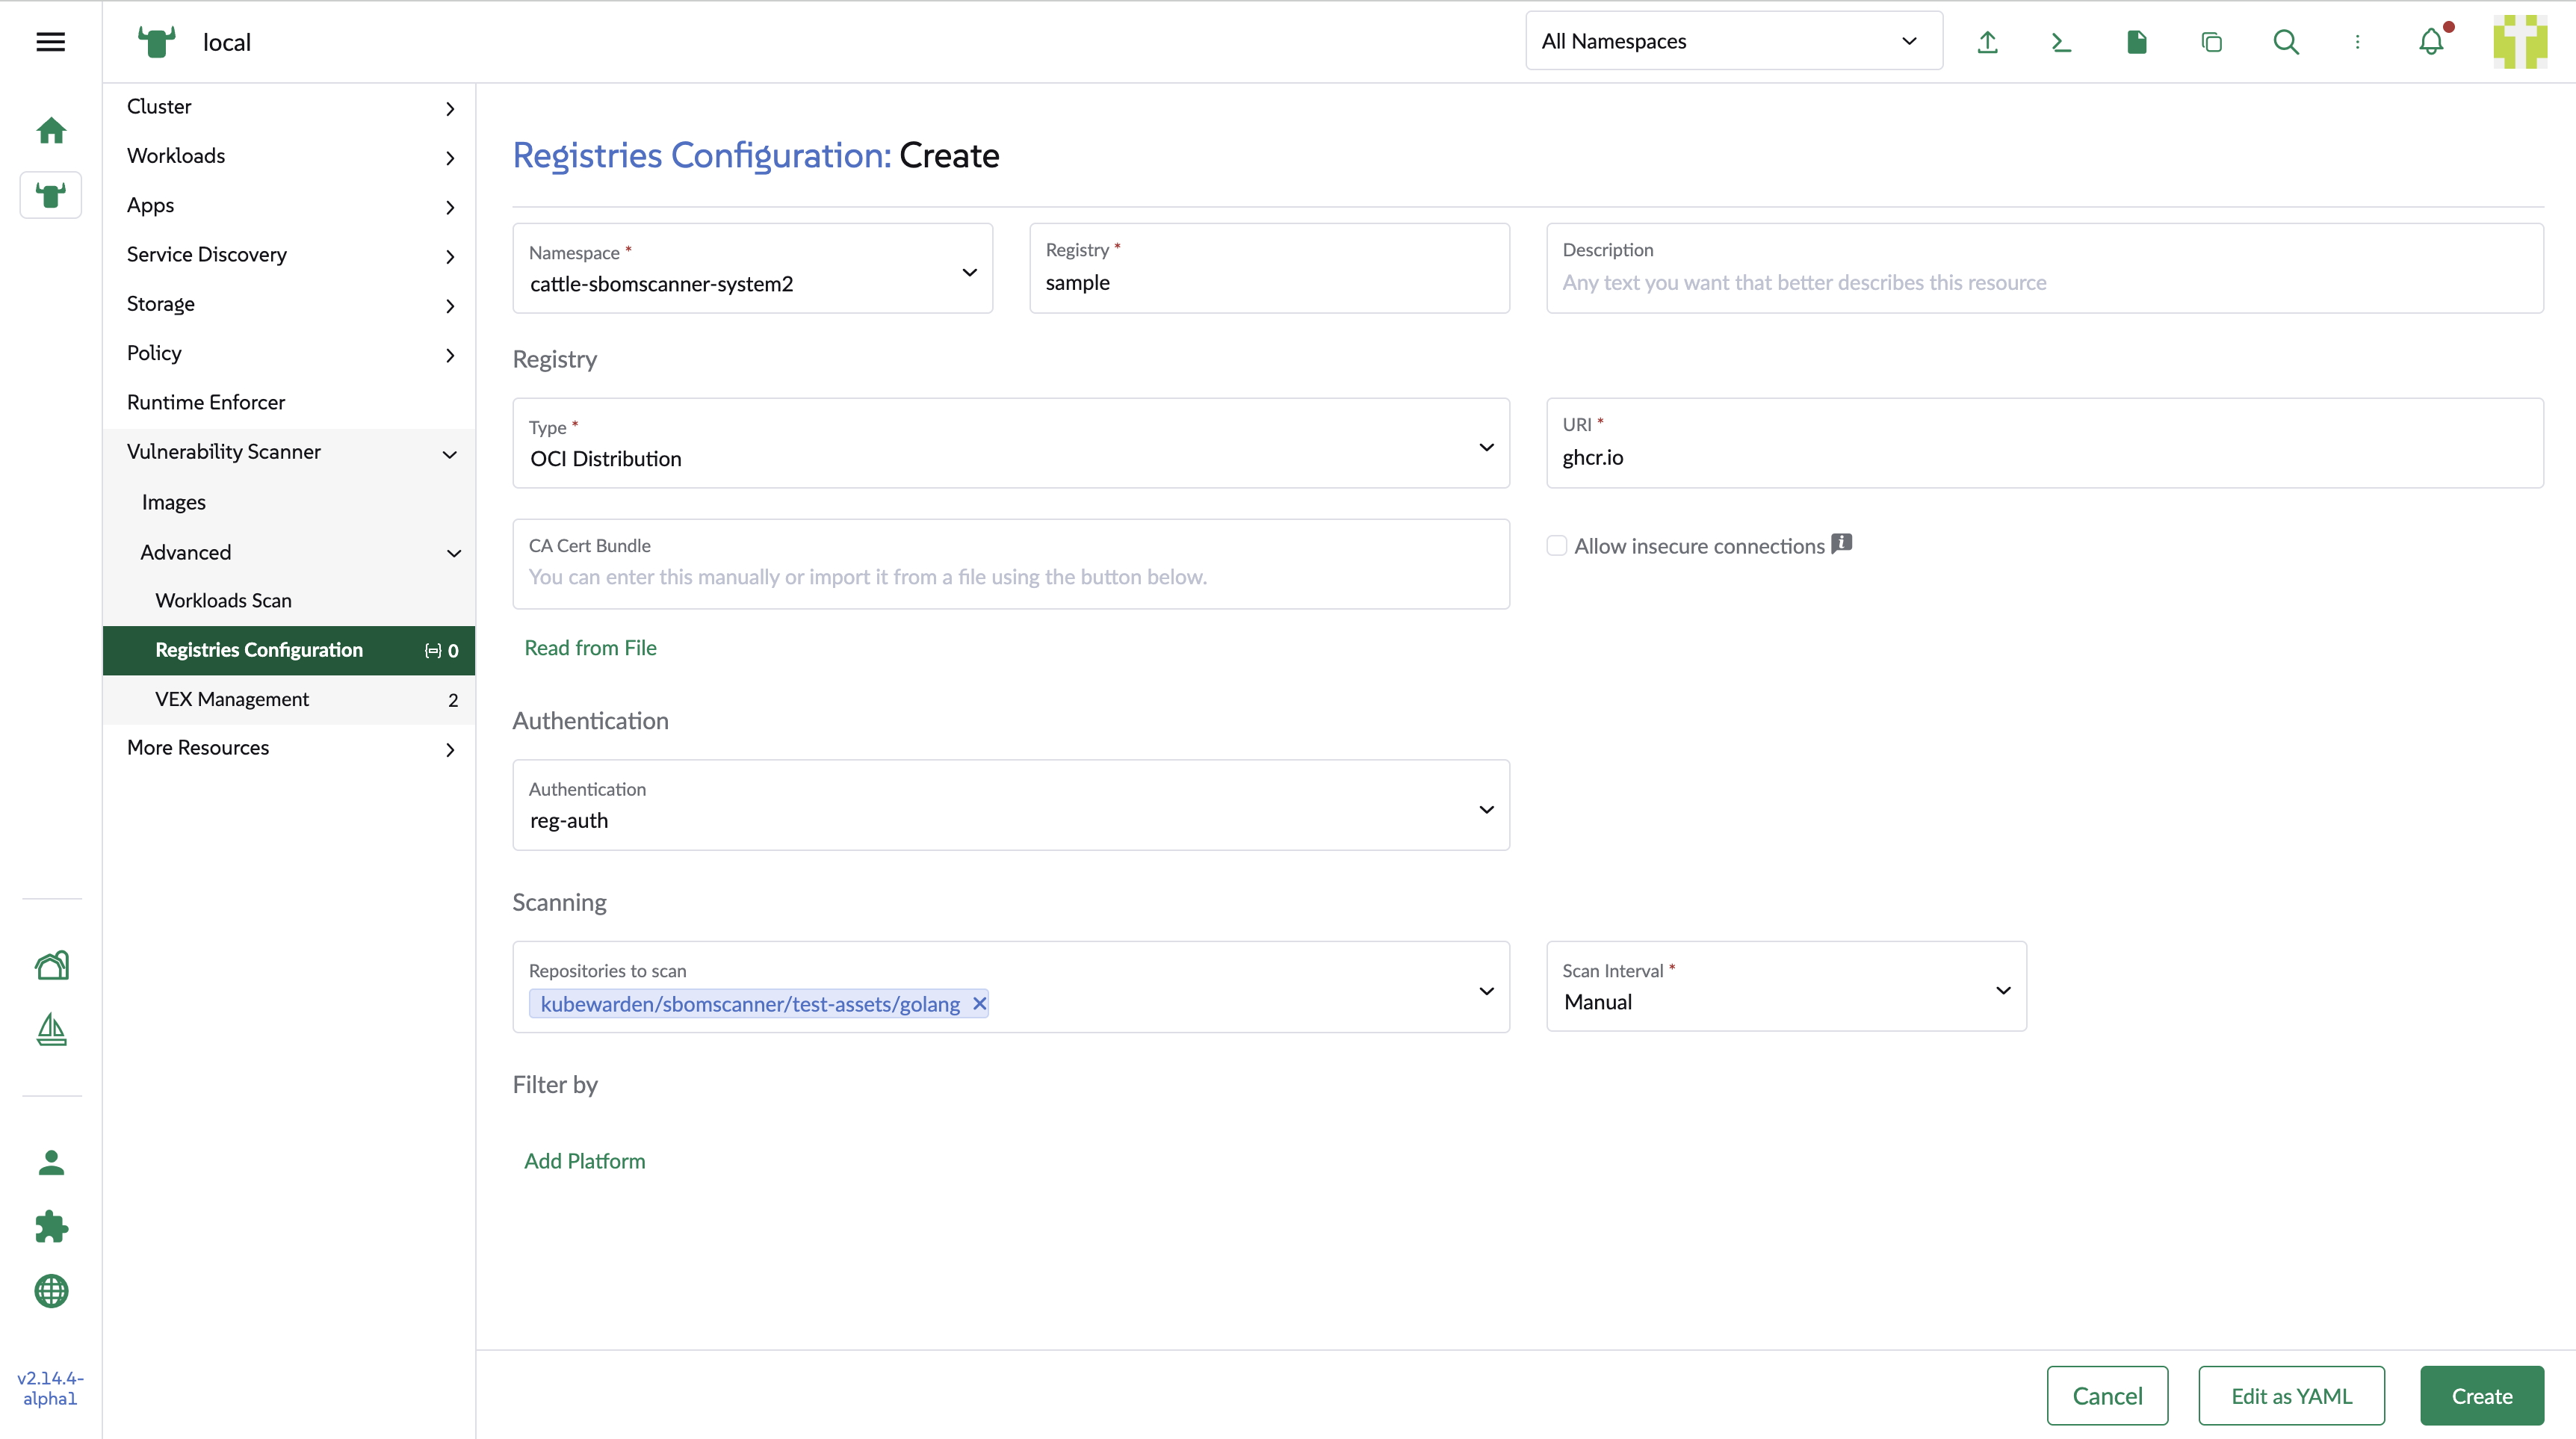Open the resource search magnifier icon
This screenshot has width=2576, height=1439.
pyautogui.click(x=2285, y=42)
